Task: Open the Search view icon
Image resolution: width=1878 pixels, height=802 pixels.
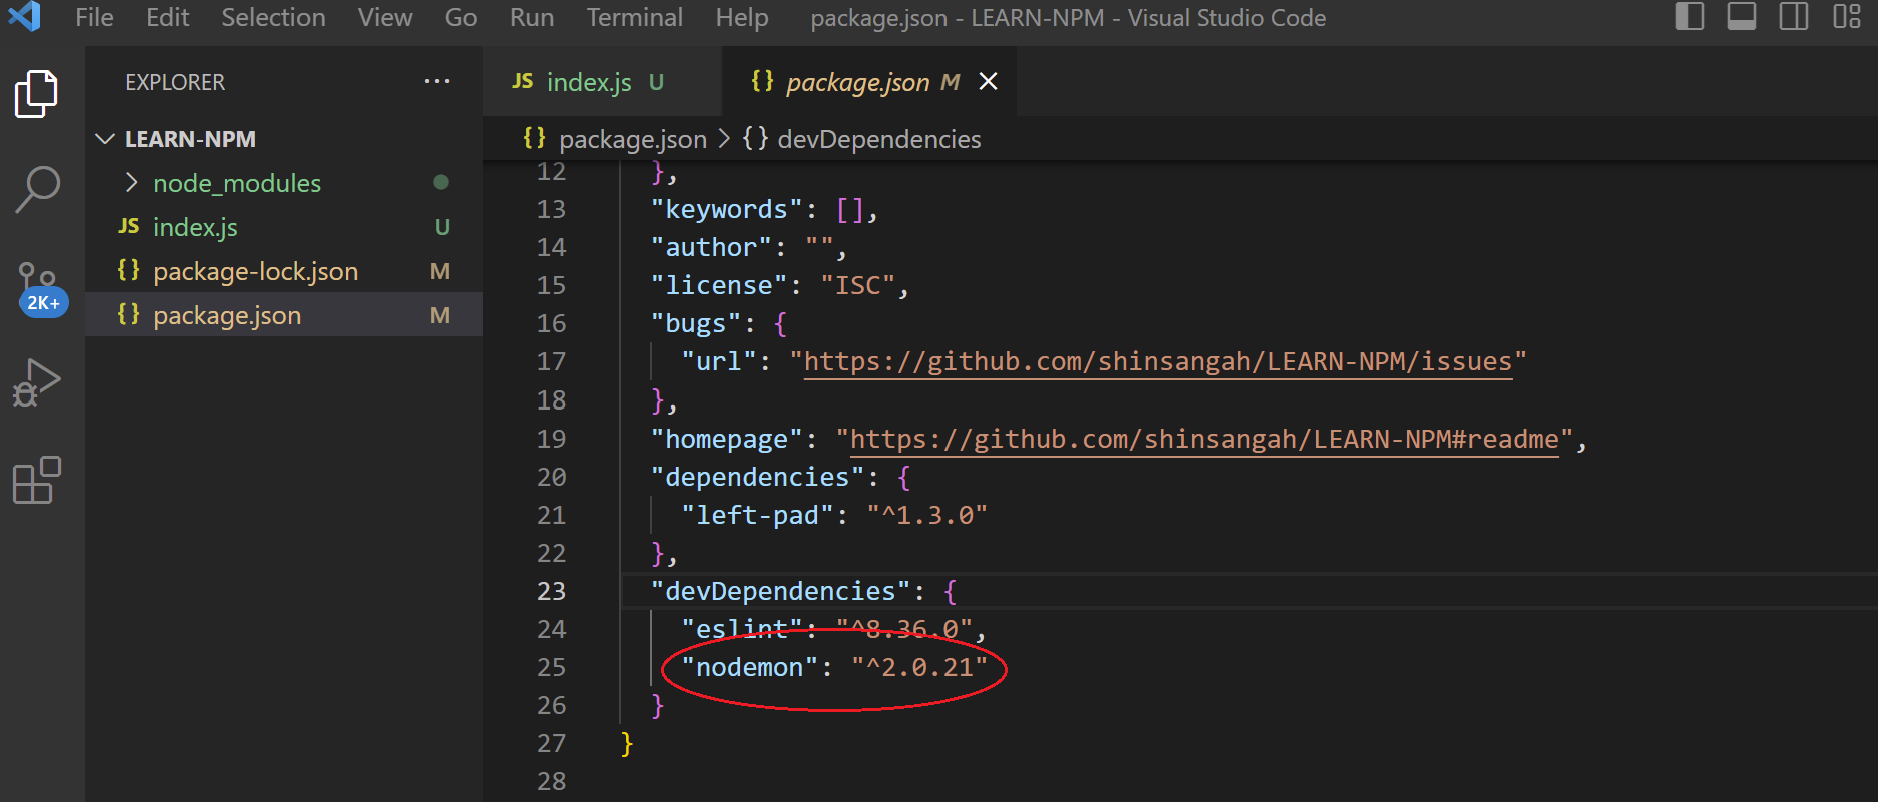Action: tap(38, 189)
